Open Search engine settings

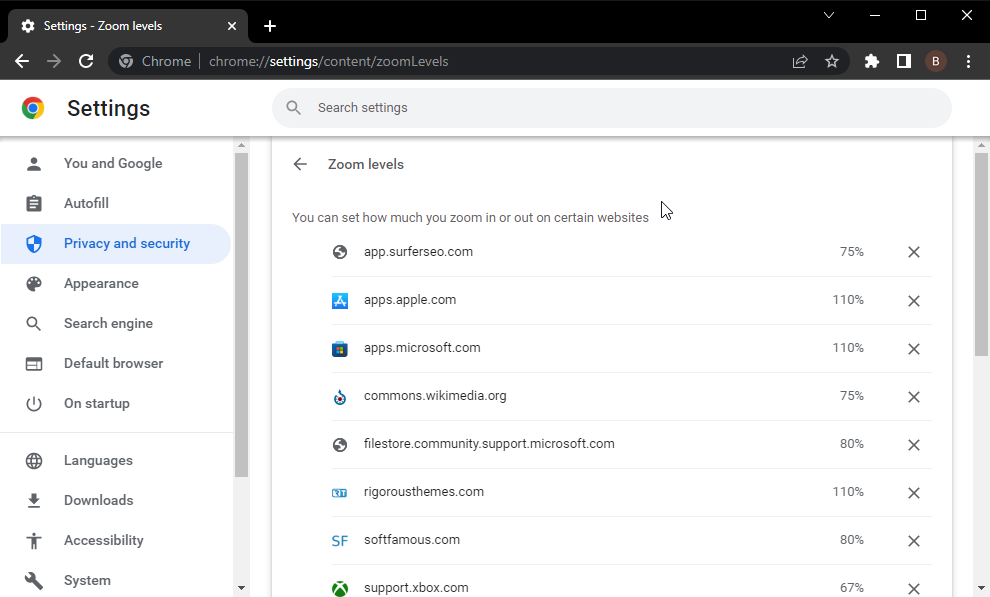[x=116, y=323]
